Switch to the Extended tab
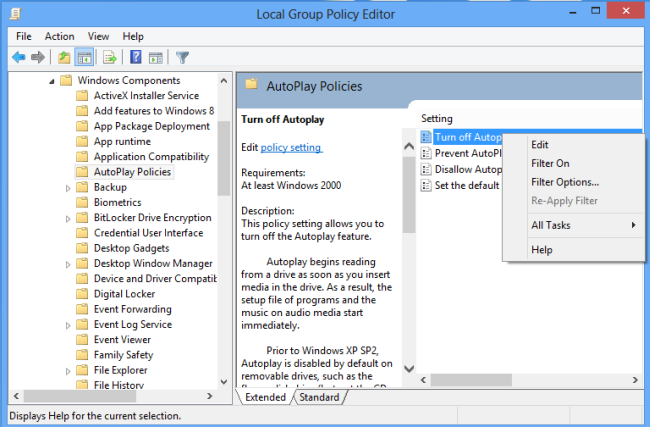 click(x=265, y=397)
